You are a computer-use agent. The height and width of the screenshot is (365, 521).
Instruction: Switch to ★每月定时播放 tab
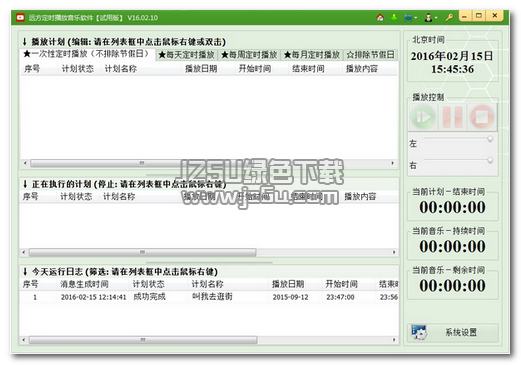[x=312, y=55]
